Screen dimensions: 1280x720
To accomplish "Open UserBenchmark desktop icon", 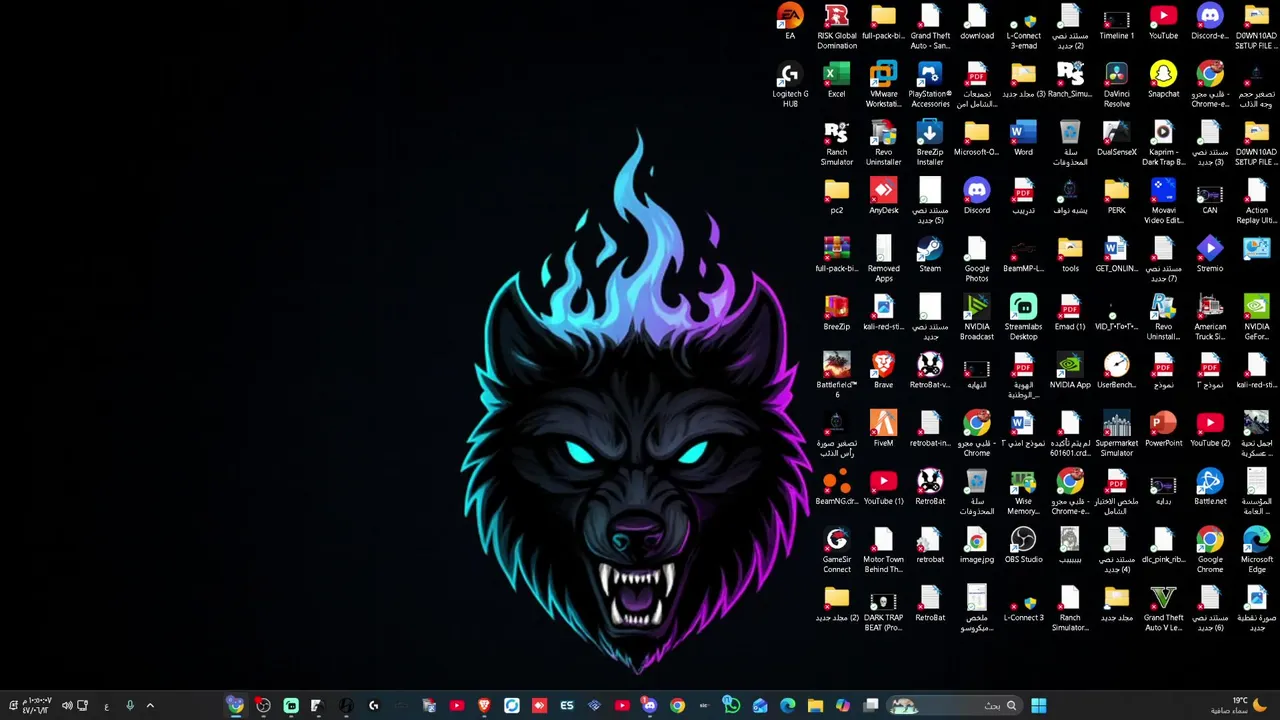I will coord(1117,371).
